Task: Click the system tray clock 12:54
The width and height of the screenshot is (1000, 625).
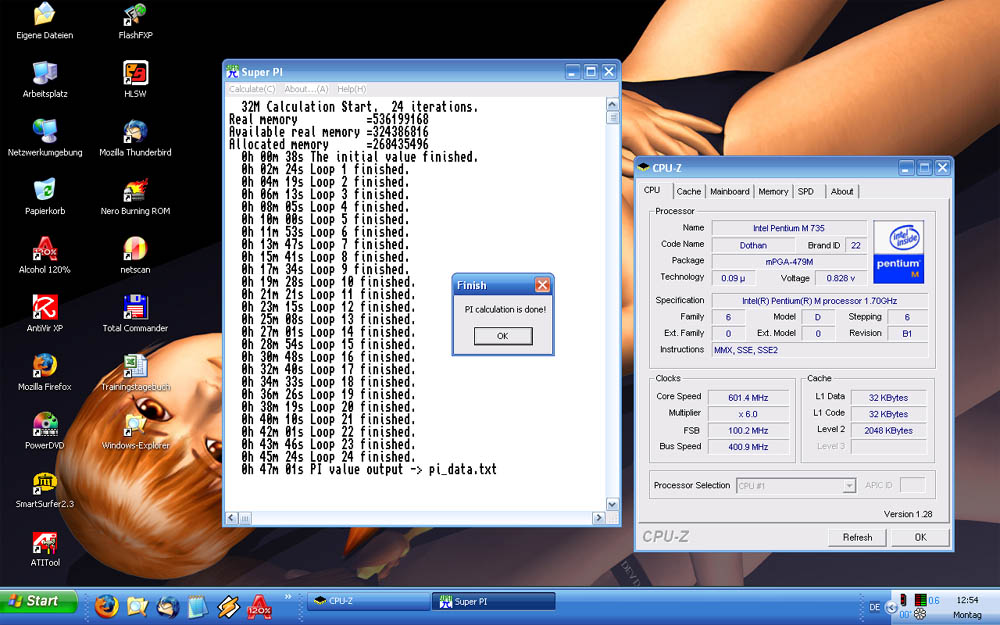Action: (x=967, y=600)
